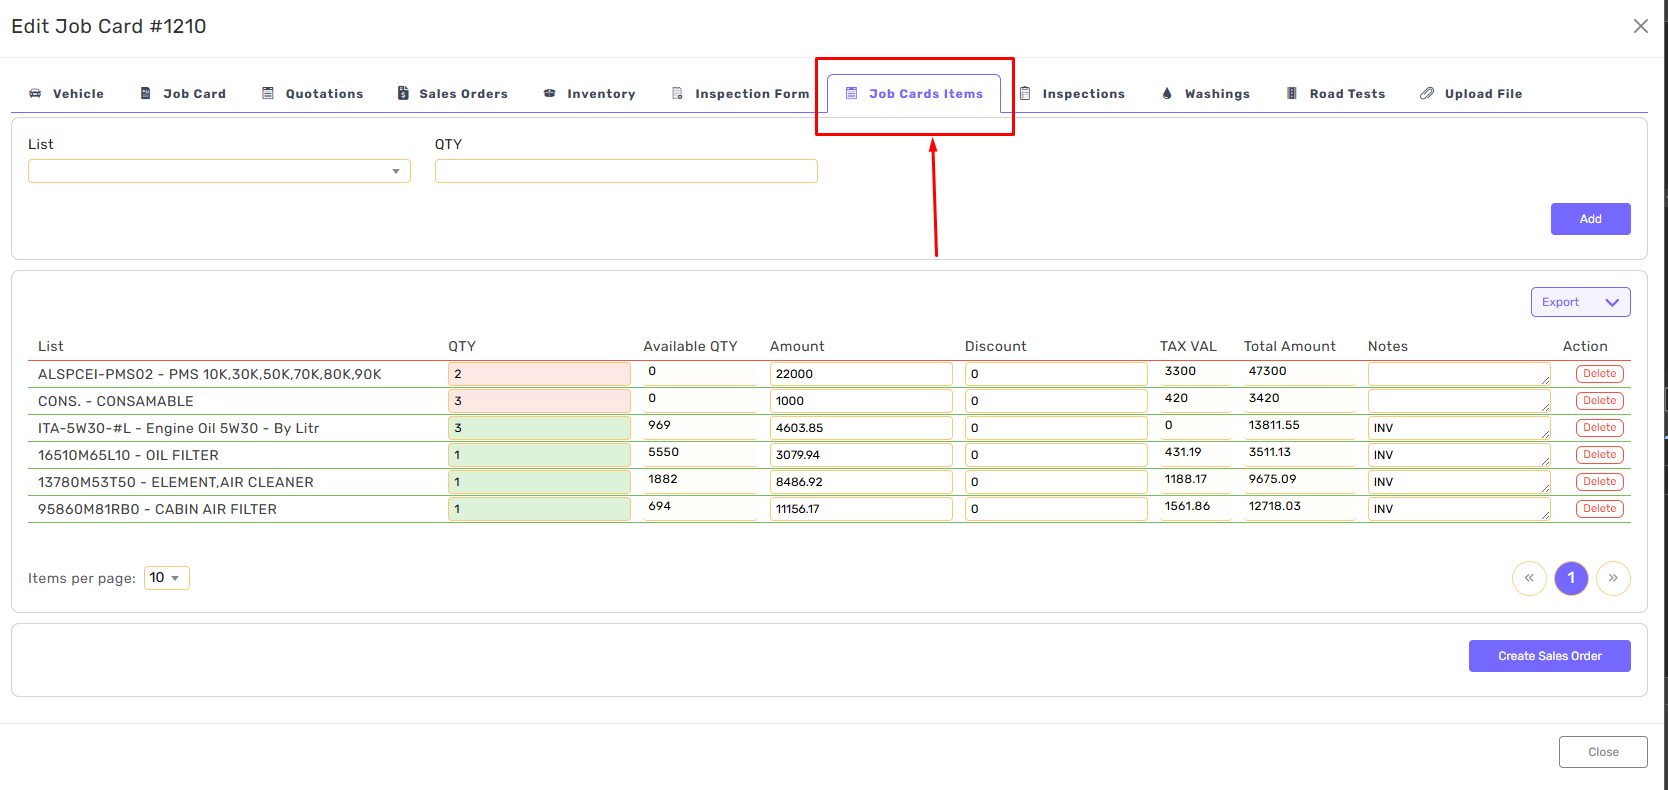Screen dimensions: 1668x790
Task: Go to next page with pagination arrow
Action: pyautogui.click(x=1613, y=578)
